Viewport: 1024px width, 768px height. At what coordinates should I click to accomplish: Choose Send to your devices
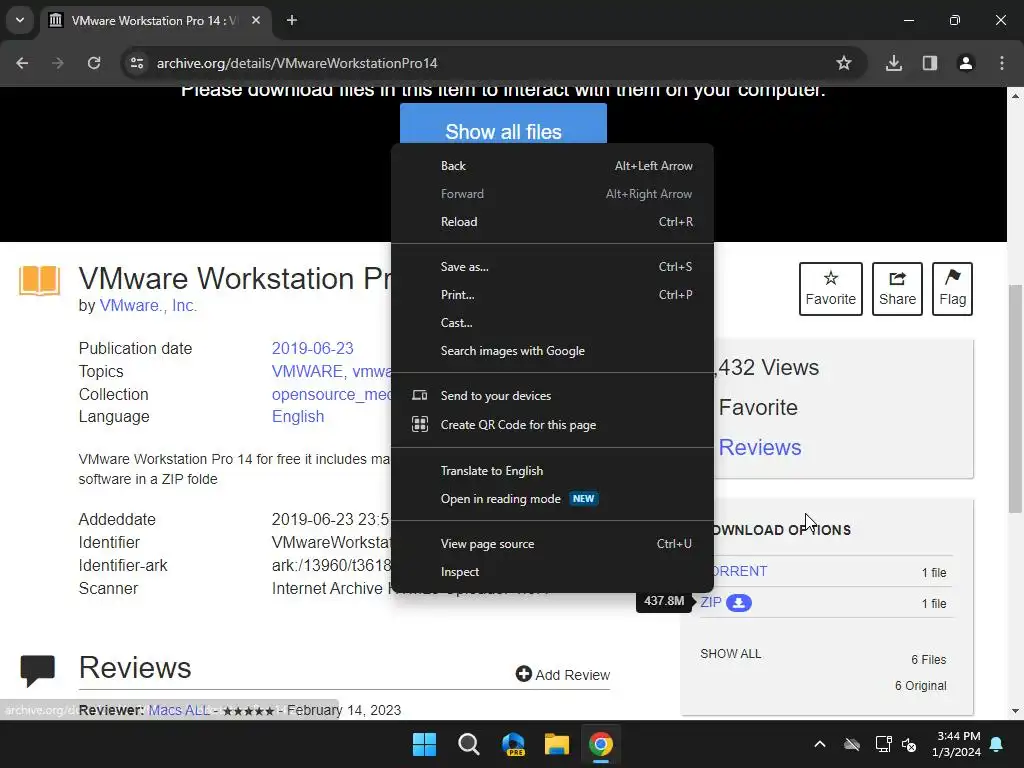pos(552,396)
